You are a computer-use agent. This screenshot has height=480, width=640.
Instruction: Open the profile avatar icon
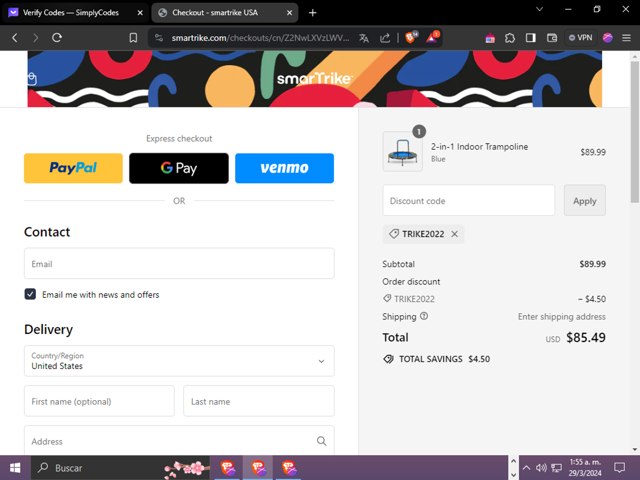pyautogui.click(x=608, y=38)
